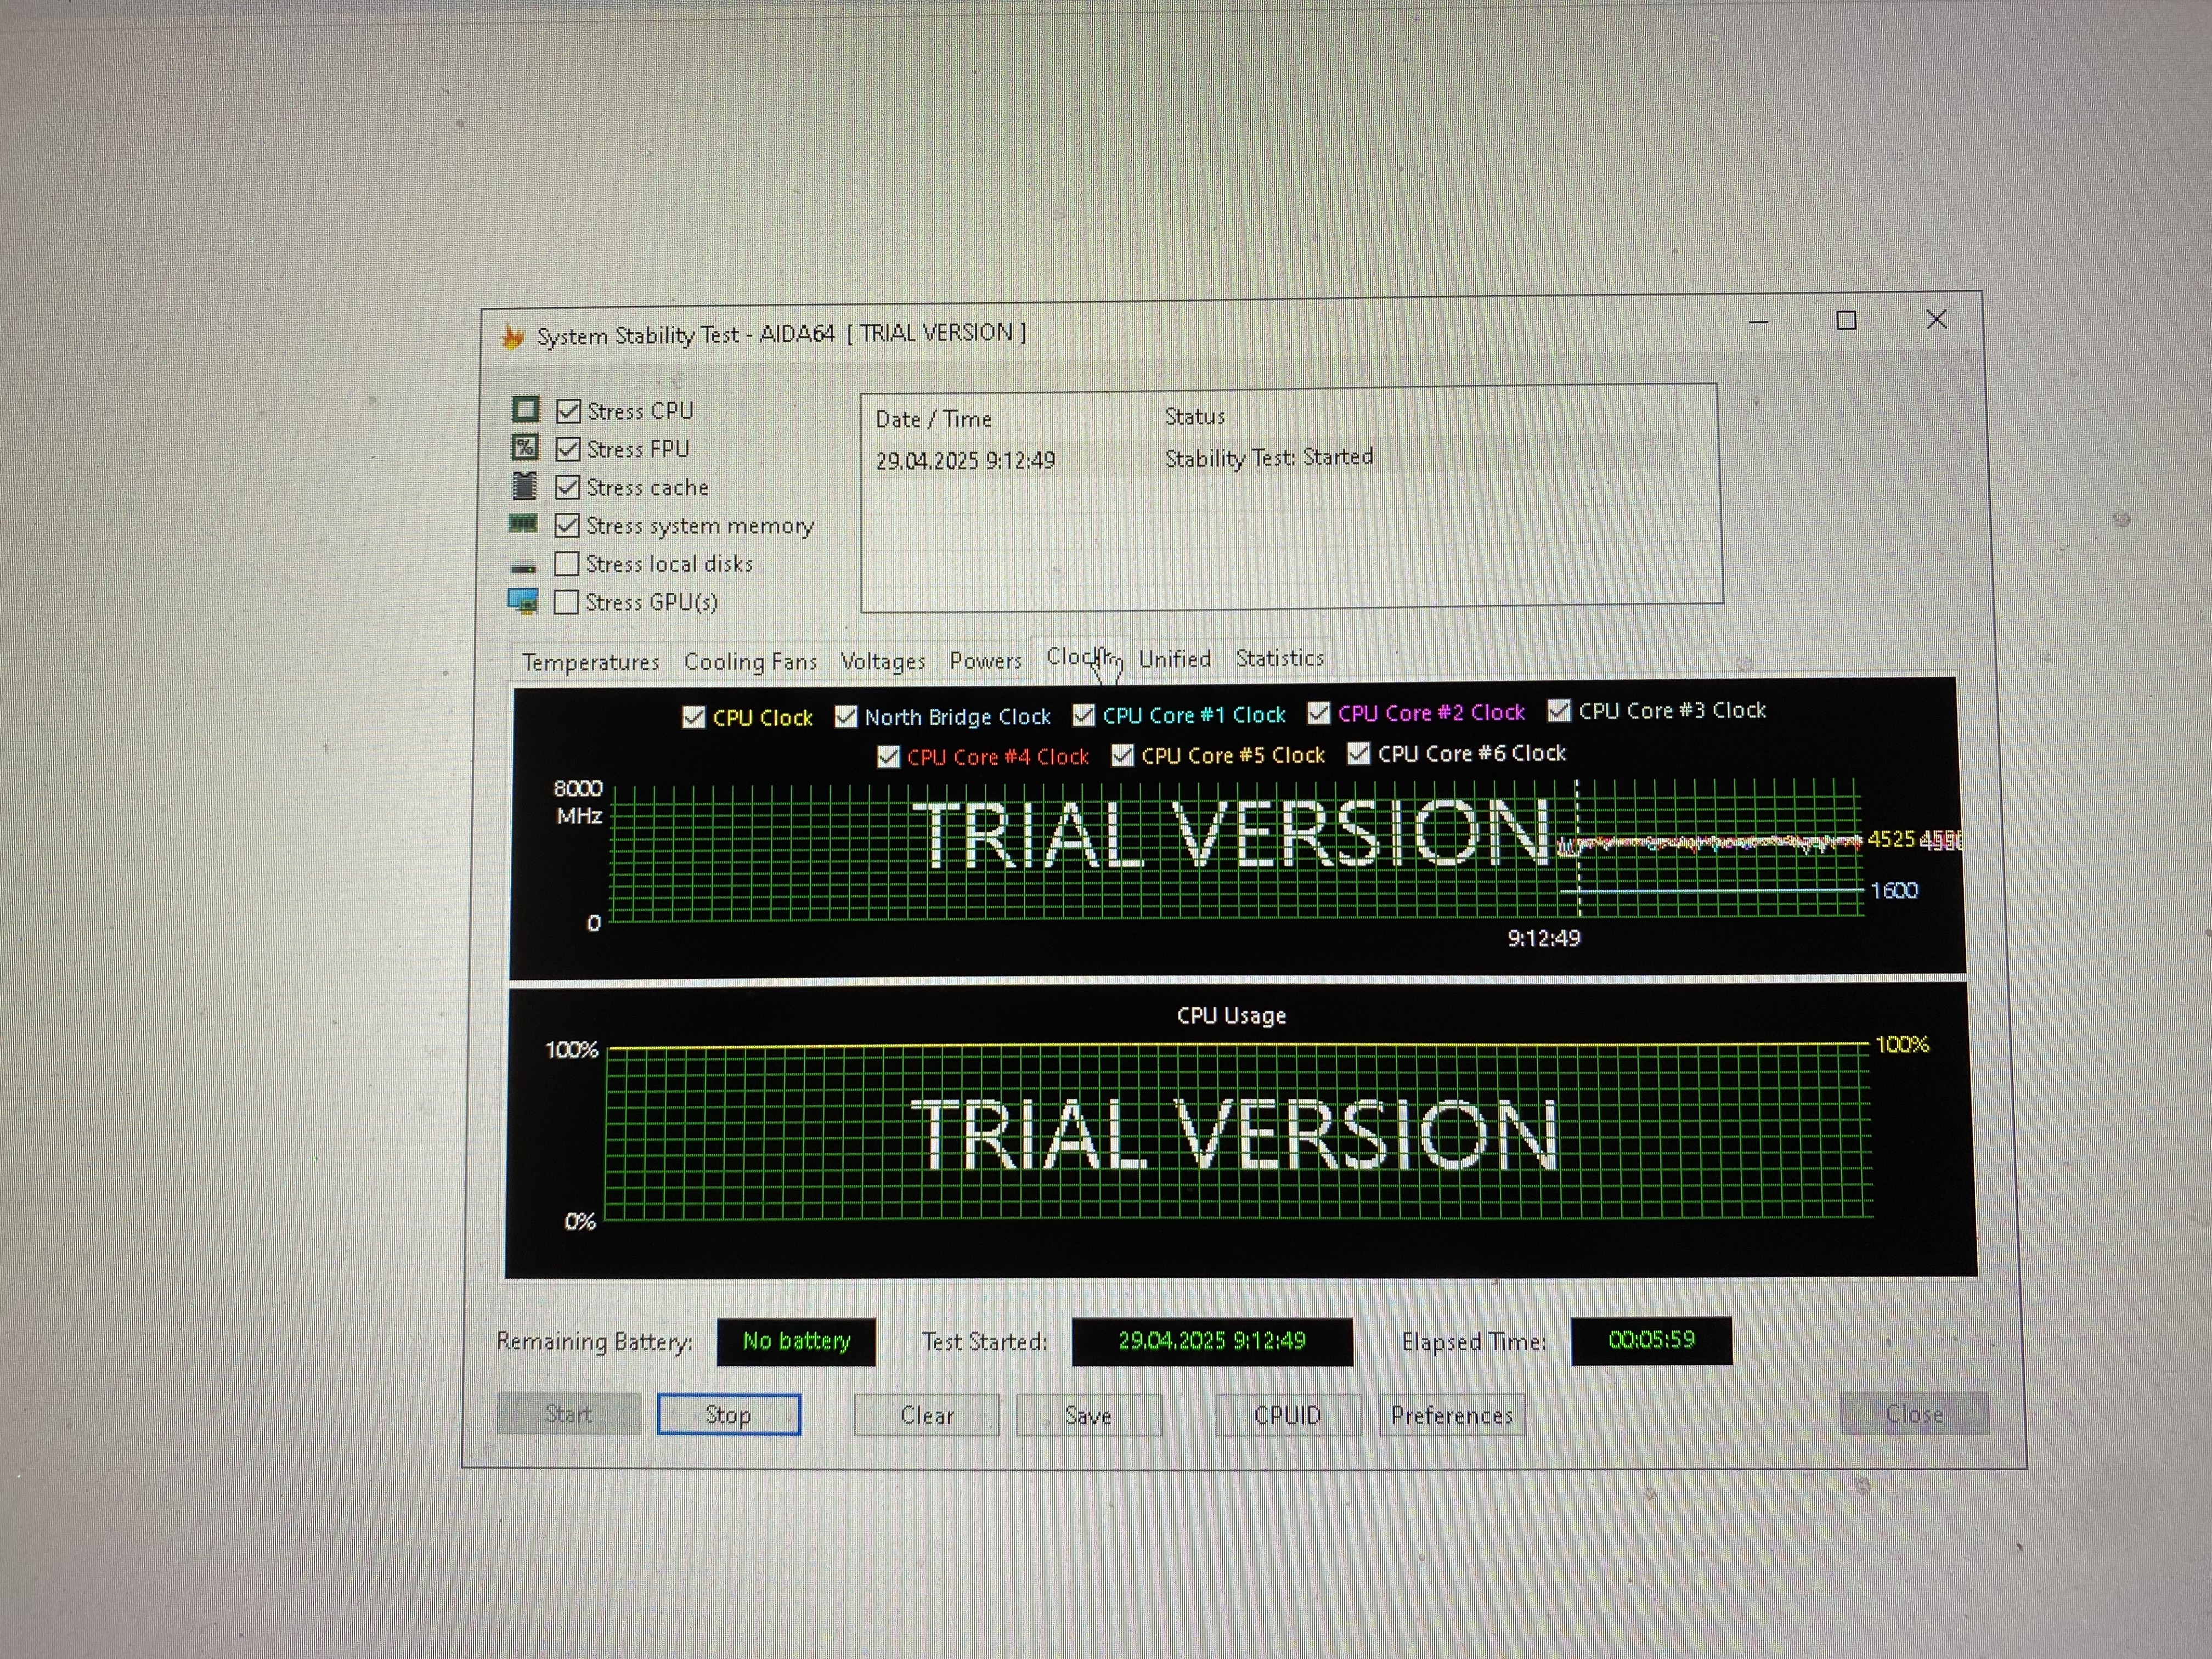The width and height of the screenshot is (2212, 1659).
Task: Click the CPU Usage graph title
Action: (x=1231, y=1015)
